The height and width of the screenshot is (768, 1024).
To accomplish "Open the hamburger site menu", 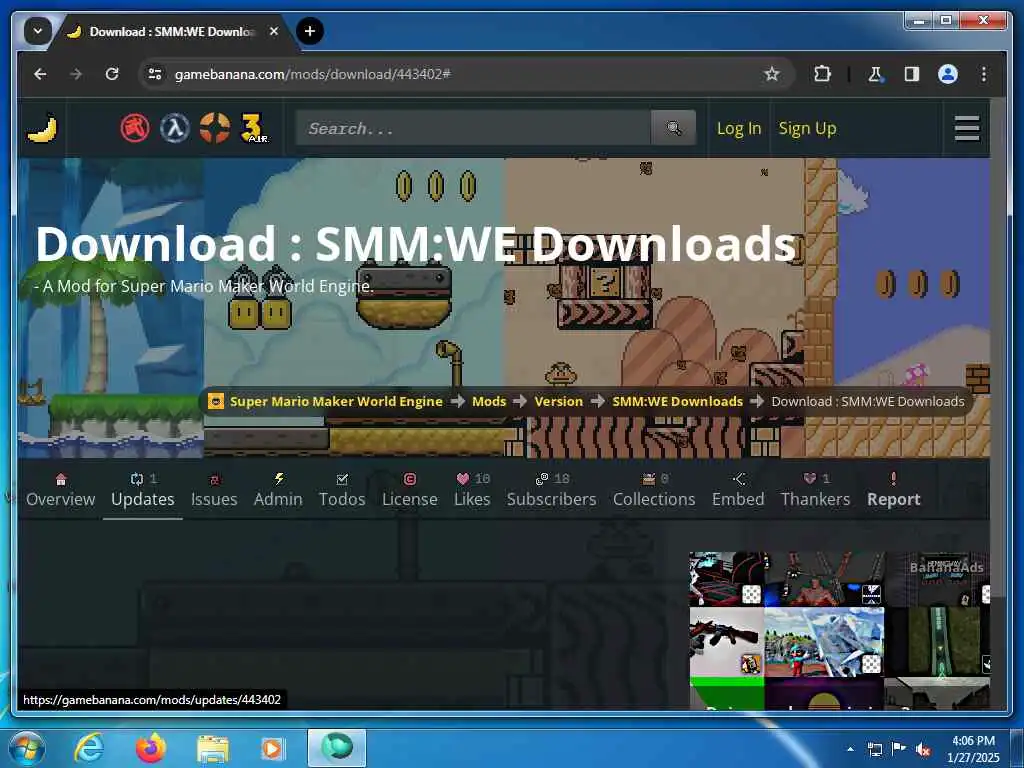I will pyautogui.click(x=967, y=128).
